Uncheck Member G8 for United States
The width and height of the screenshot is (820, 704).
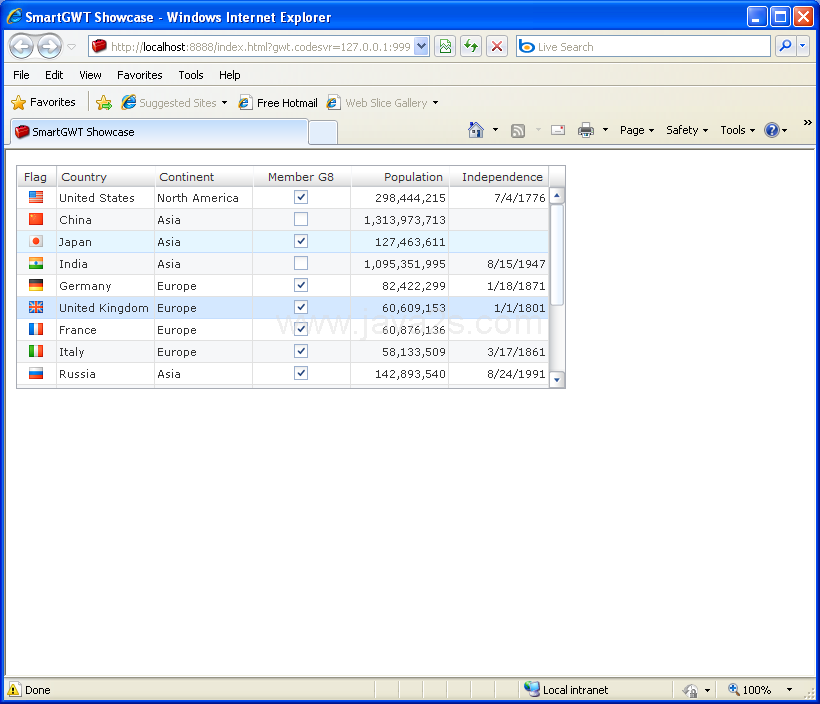click(x=301, y=197)
